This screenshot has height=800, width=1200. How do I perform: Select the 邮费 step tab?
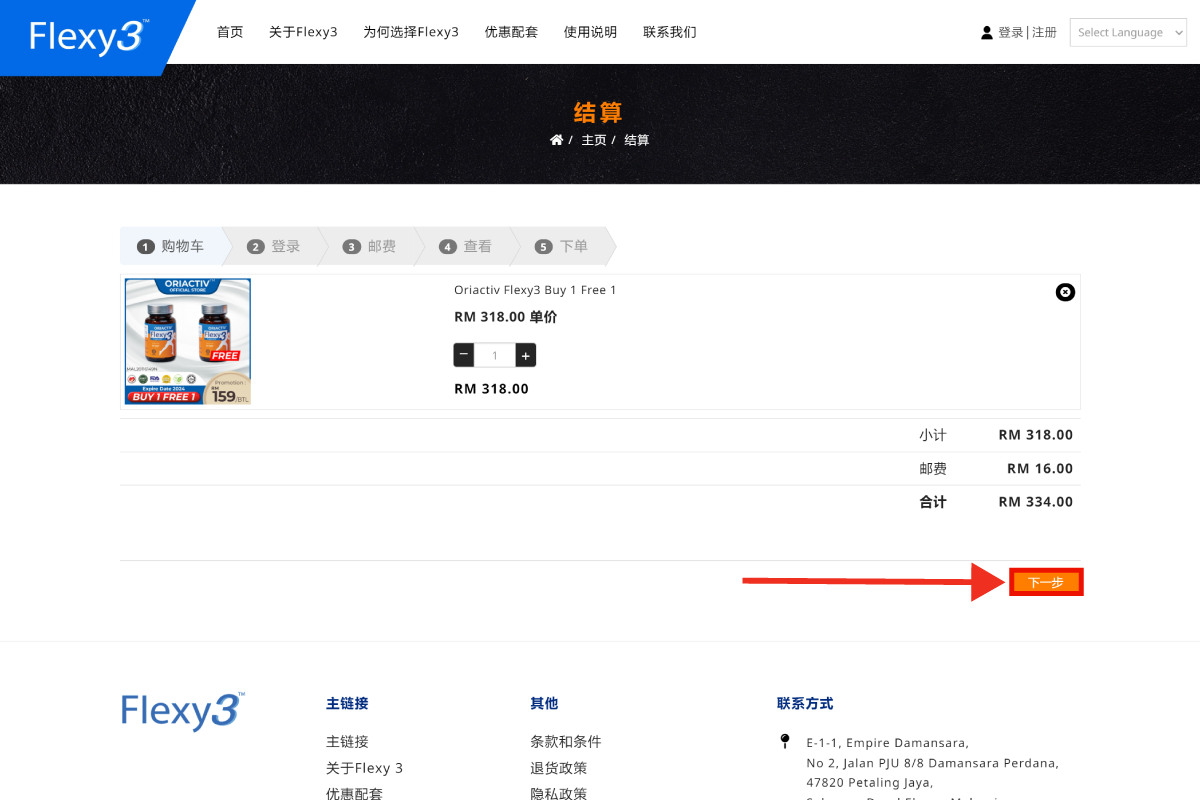click(x=370, y=246)
